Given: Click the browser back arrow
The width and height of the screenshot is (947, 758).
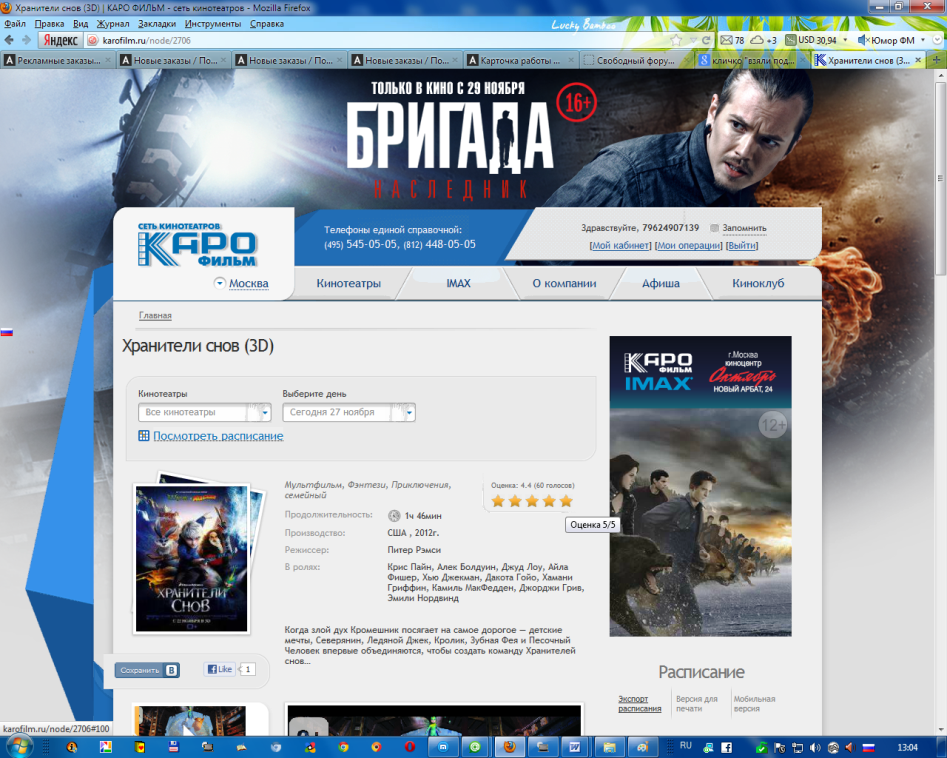Looking at the screenshot, I should click(x=9, y=40).
